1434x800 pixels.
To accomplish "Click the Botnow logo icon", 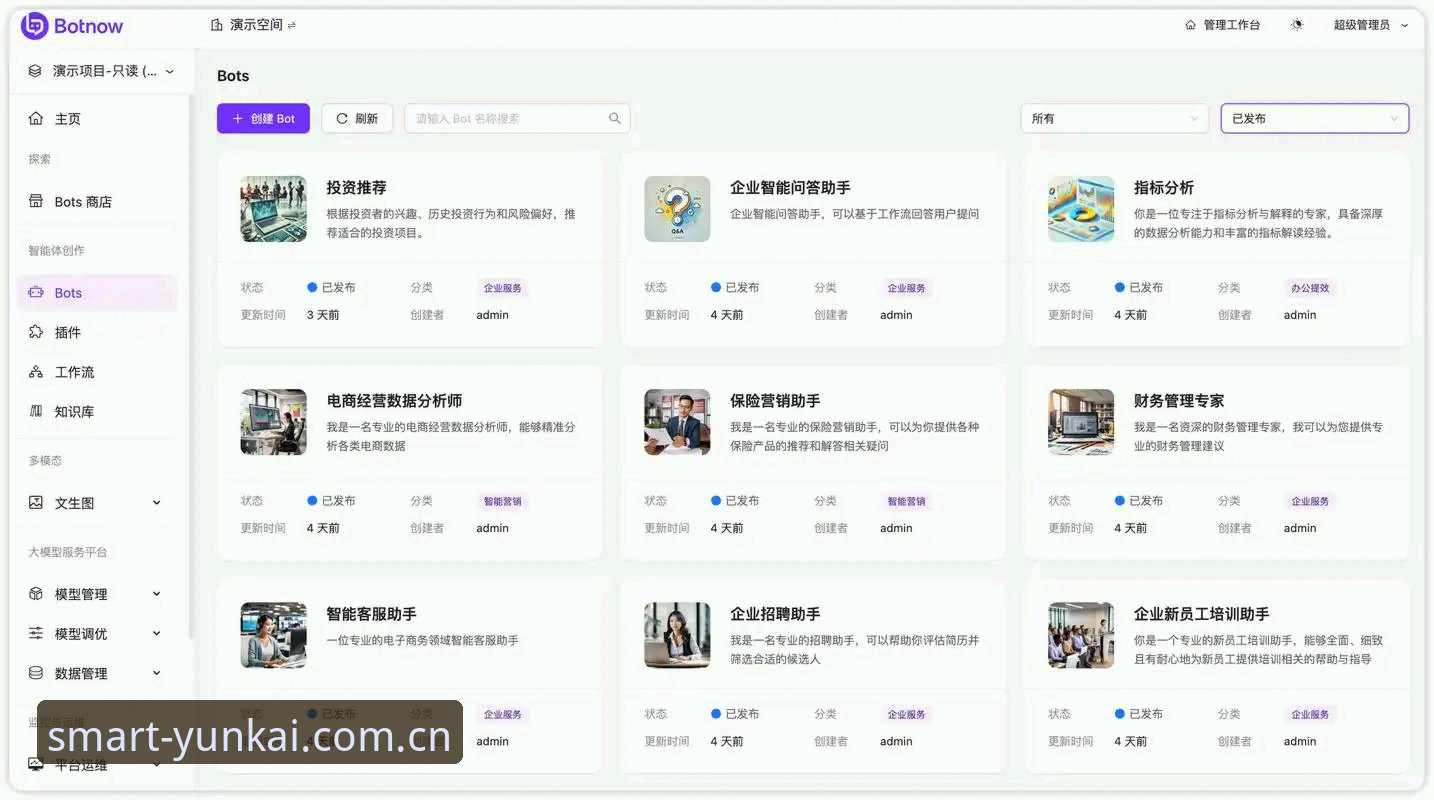I will click(x=34, y=26).
